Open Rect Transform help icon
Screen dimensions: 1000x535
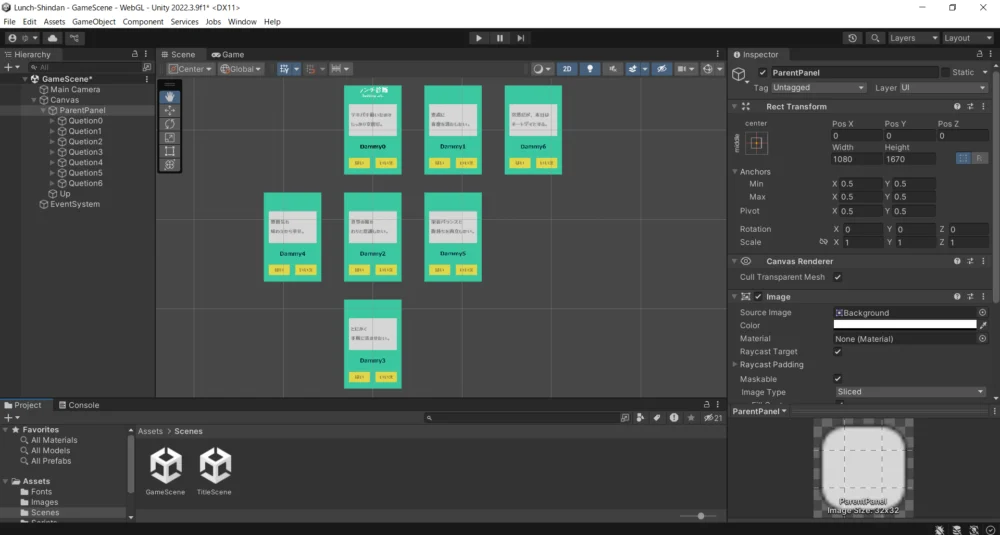pyautogui.click(x=957, y=106)
